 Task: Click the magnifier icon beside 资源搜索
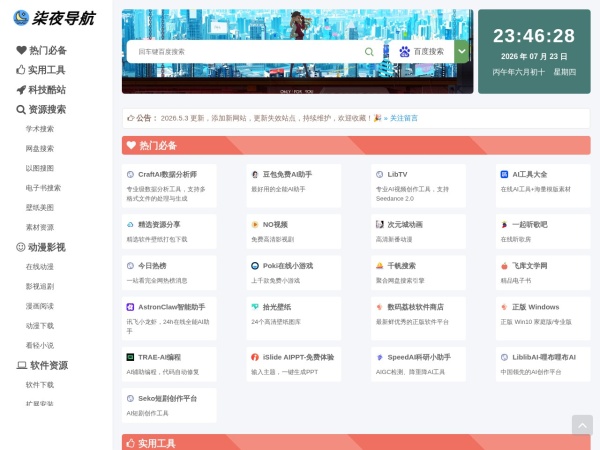pyautogui.click(x=21, y=110)
